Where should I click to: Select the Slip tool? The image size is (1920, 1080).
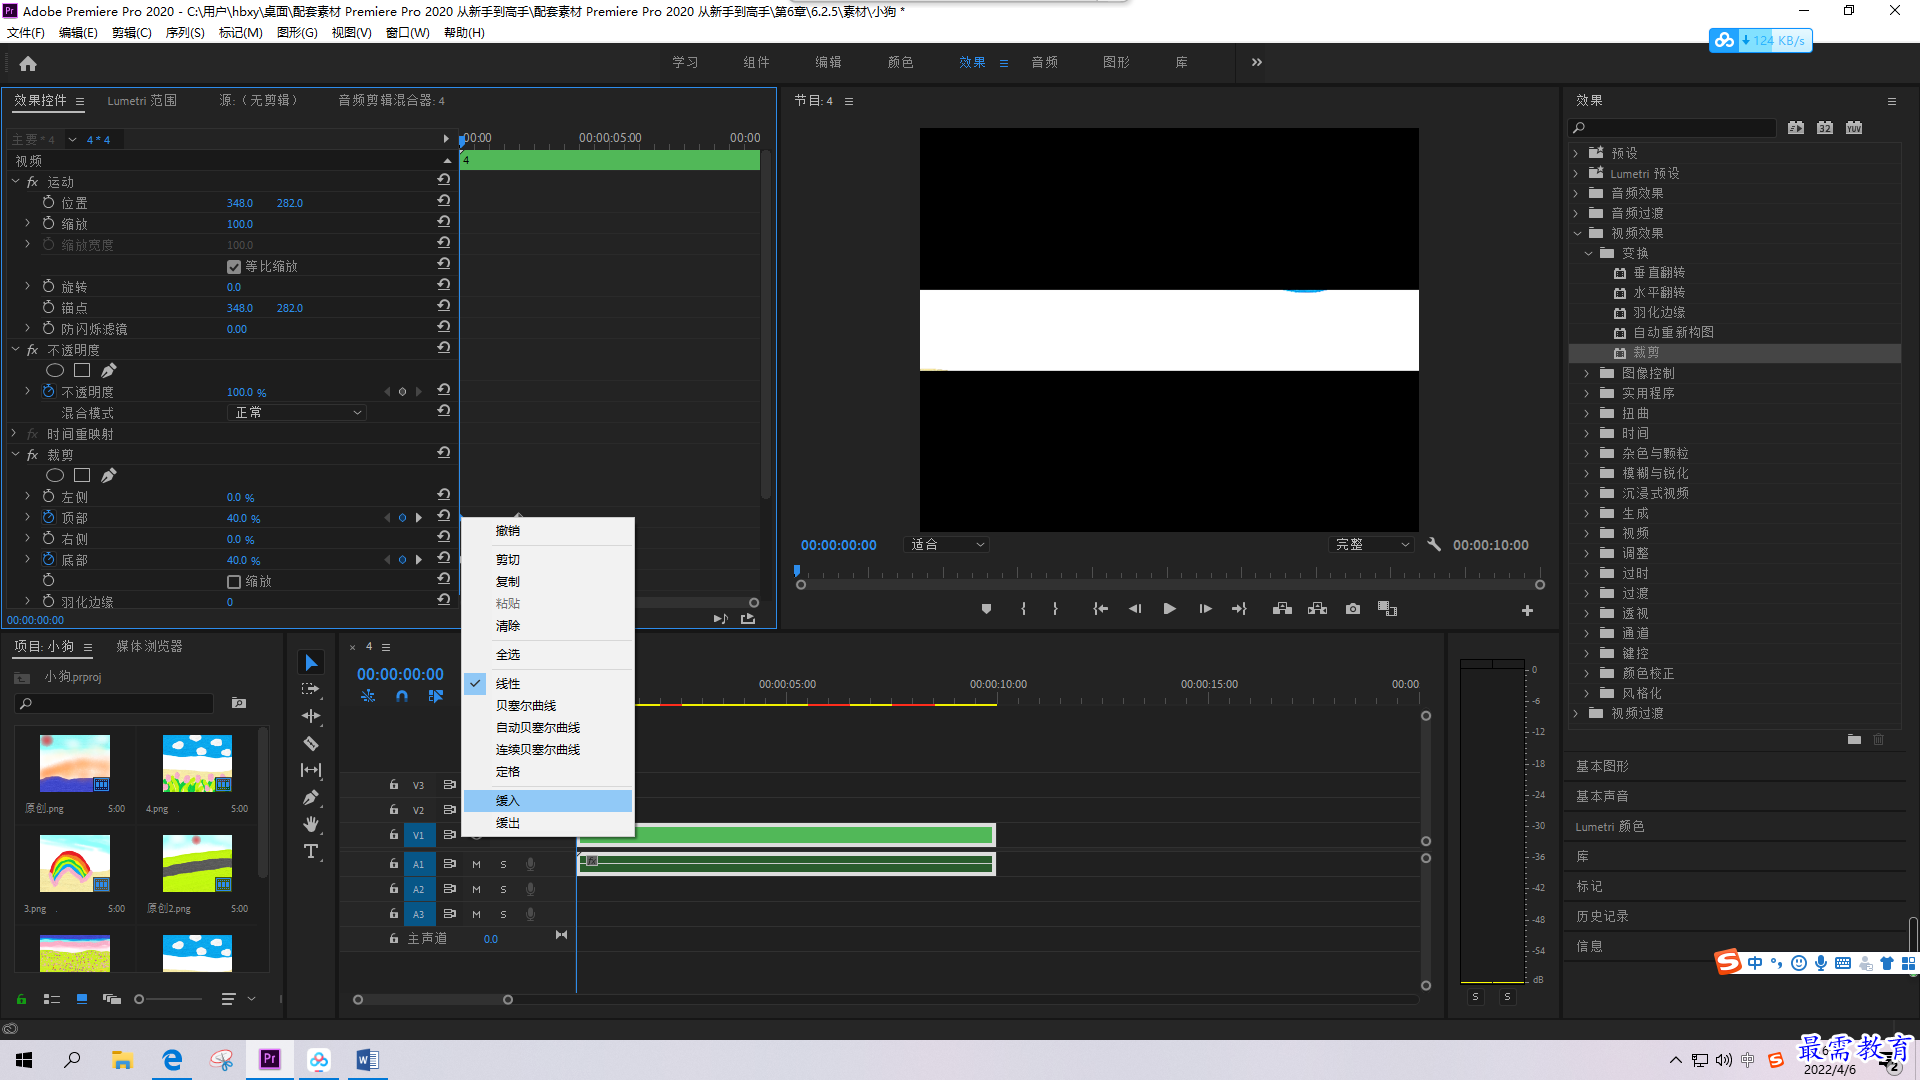coord(311,770)
